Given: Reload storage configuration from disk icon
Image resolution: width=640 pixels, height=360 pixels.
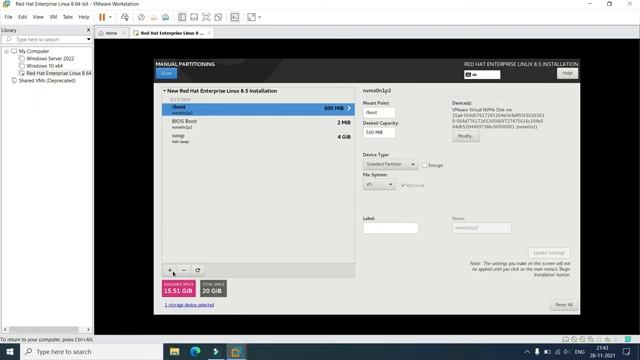Looking at the screenshot, I should tap(198, 270).
